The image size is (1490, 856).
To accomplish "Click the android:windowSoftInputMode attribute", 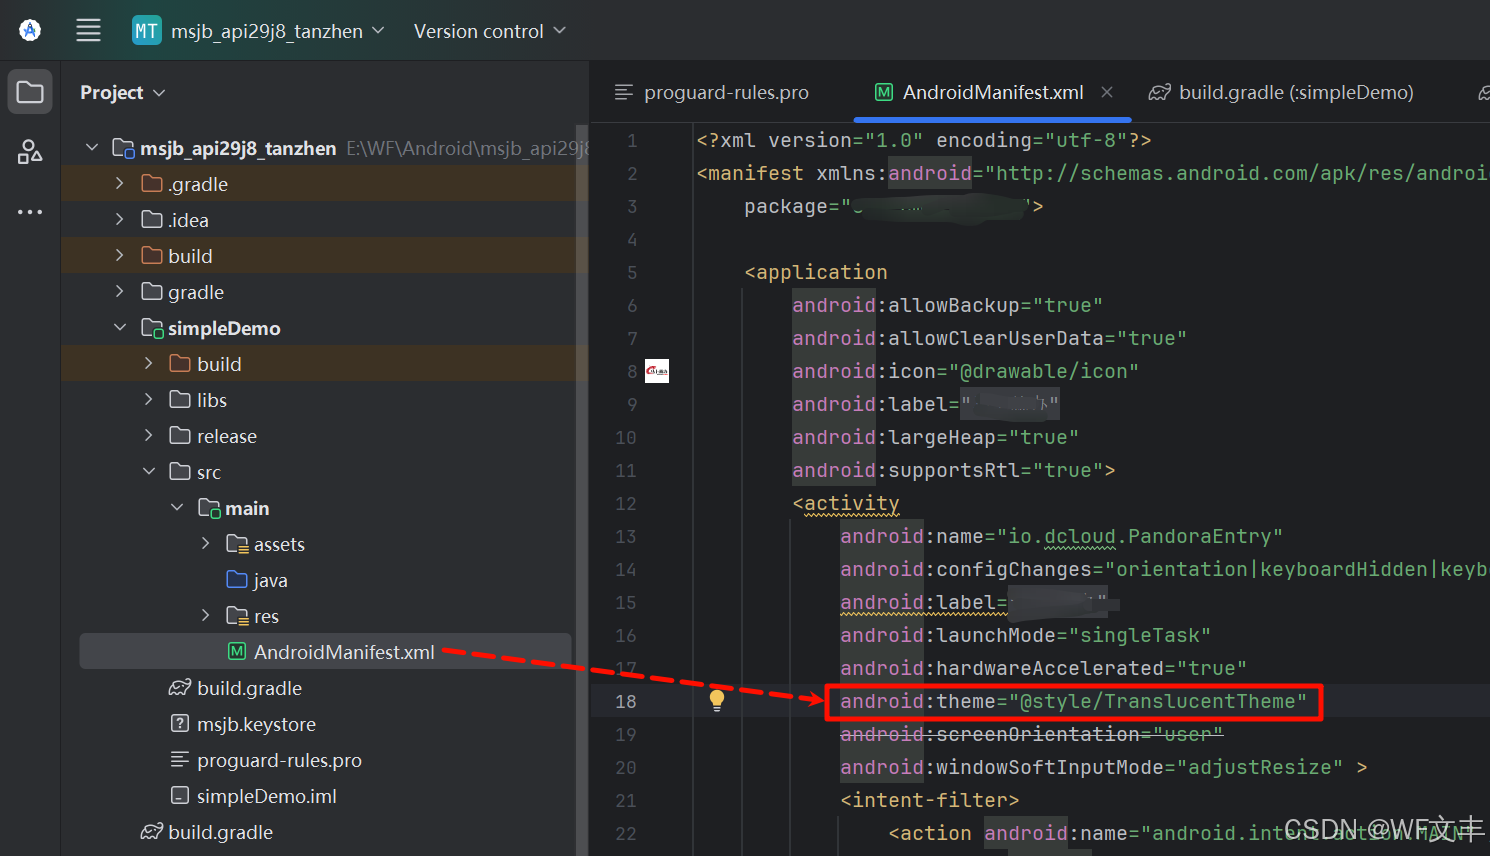I will (1092, 767).
